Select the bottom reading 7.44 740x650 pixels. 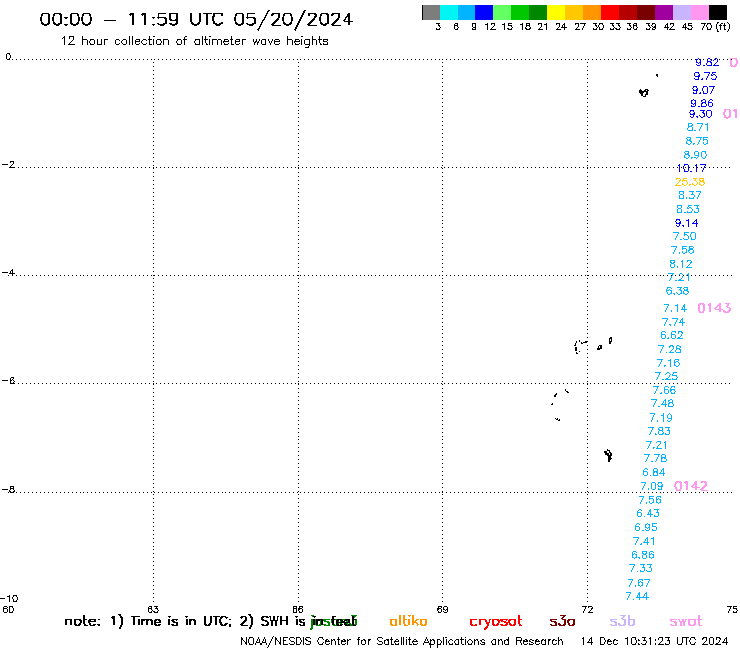pos(637,596)
